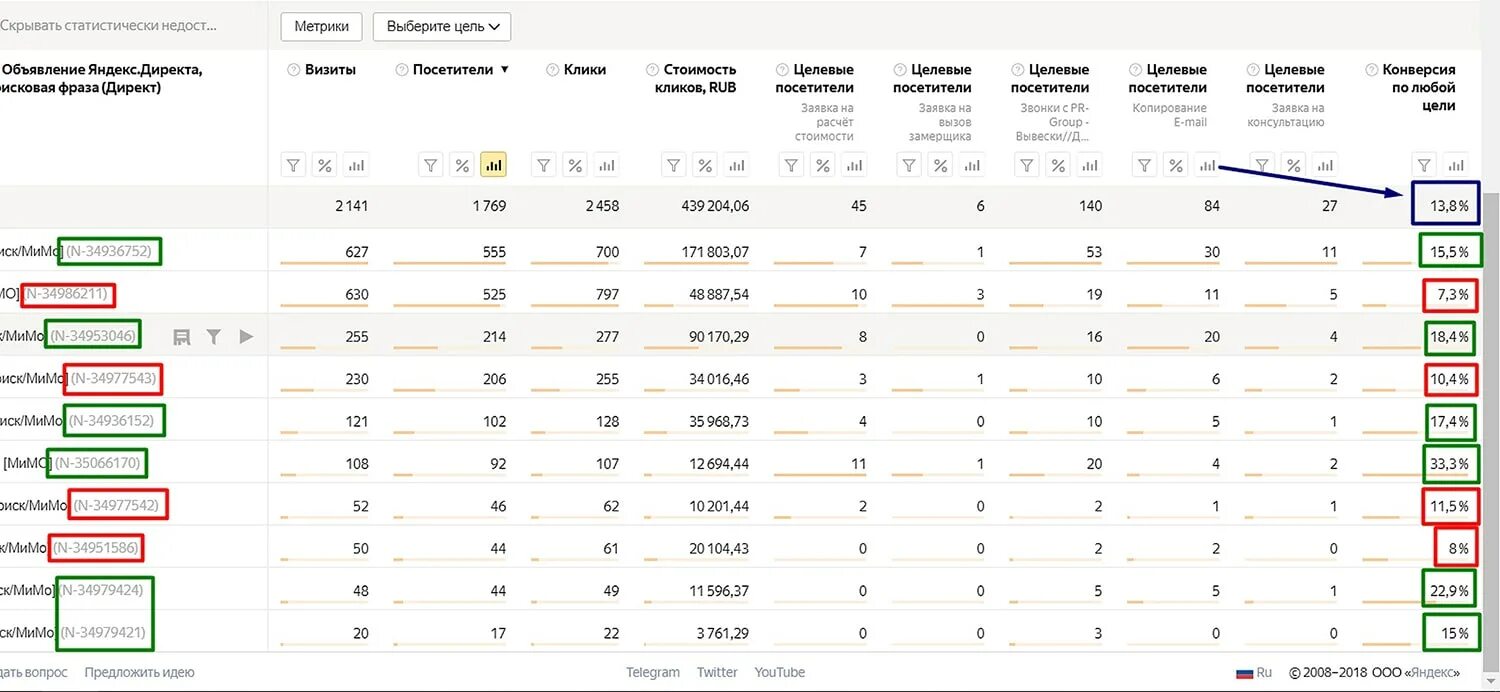The height and width of the screenshot is (692, 1500).
Task: Click percent icon under Заявка на вызов замерщика
Action: [940, 165]
